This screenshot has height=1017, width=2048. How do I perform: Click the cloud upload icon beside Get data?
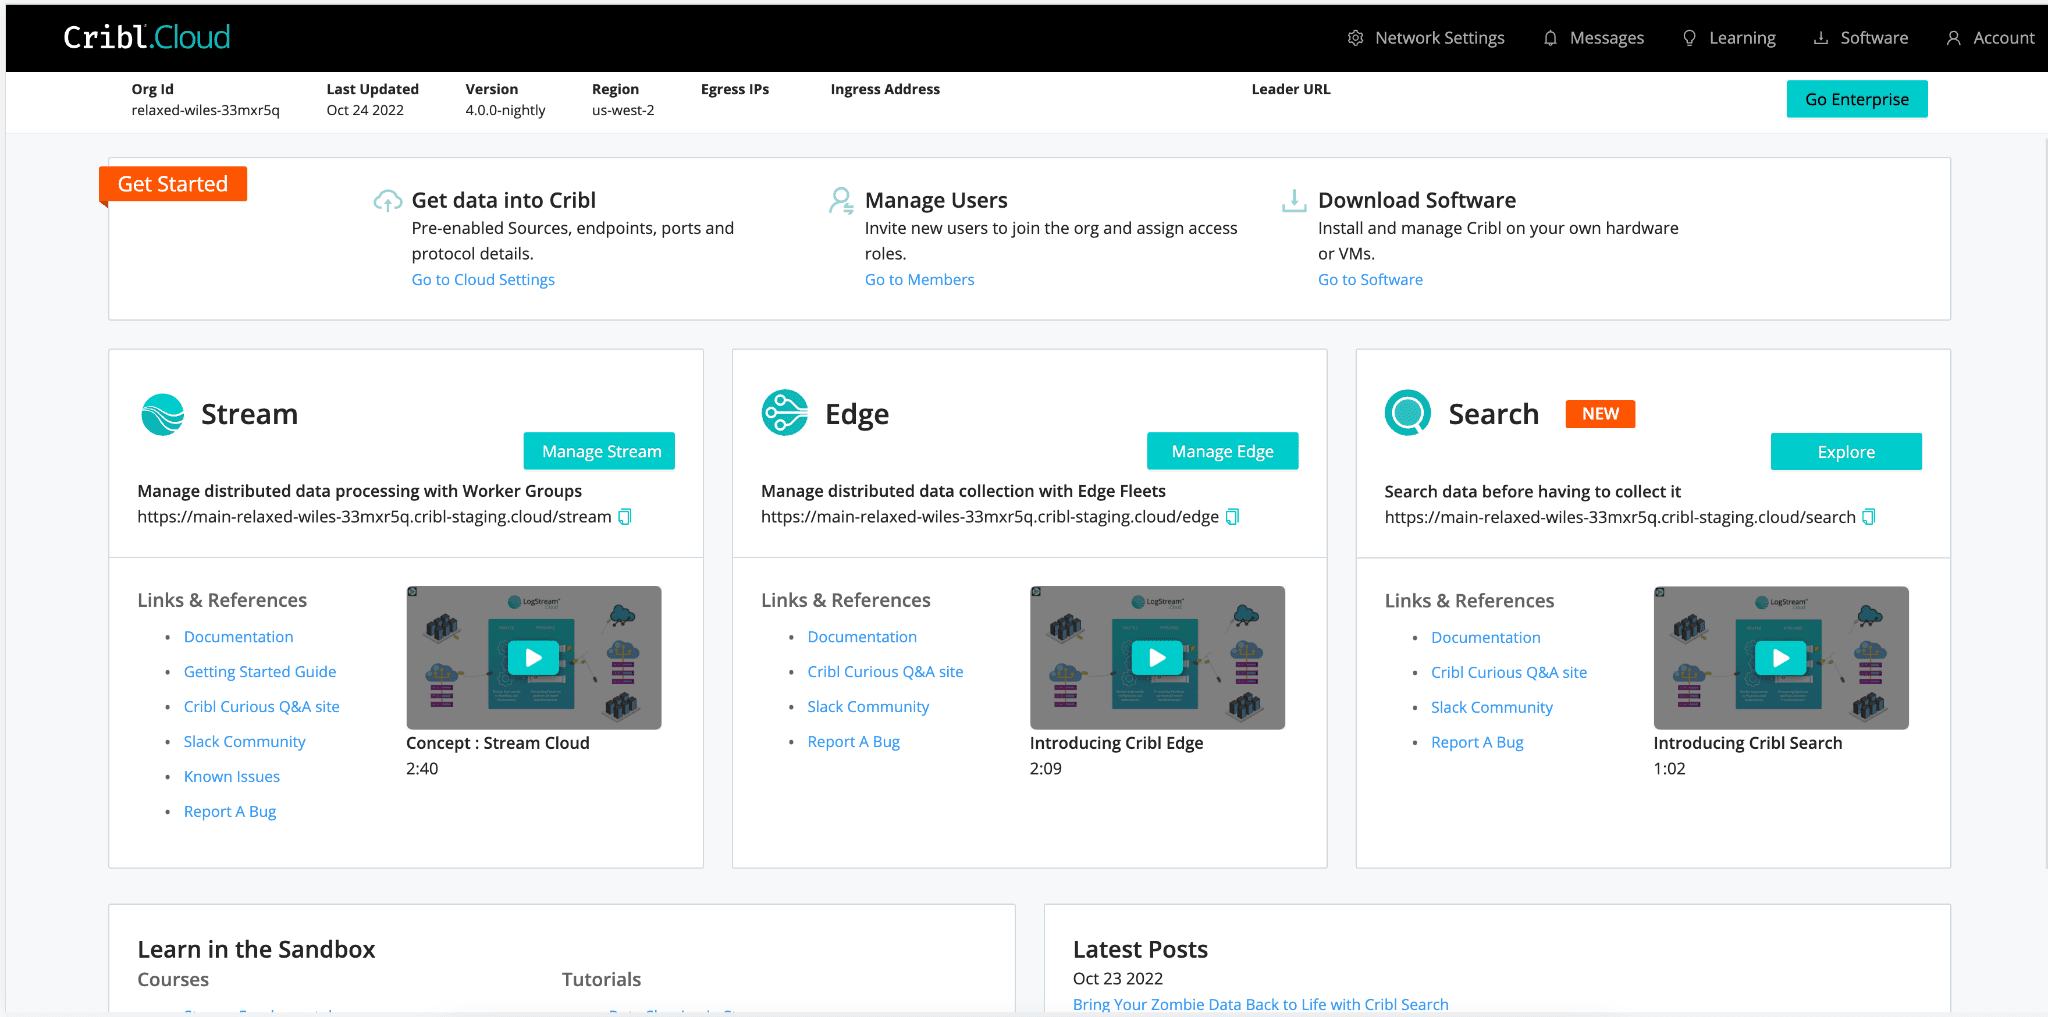[x=387, y=201]
